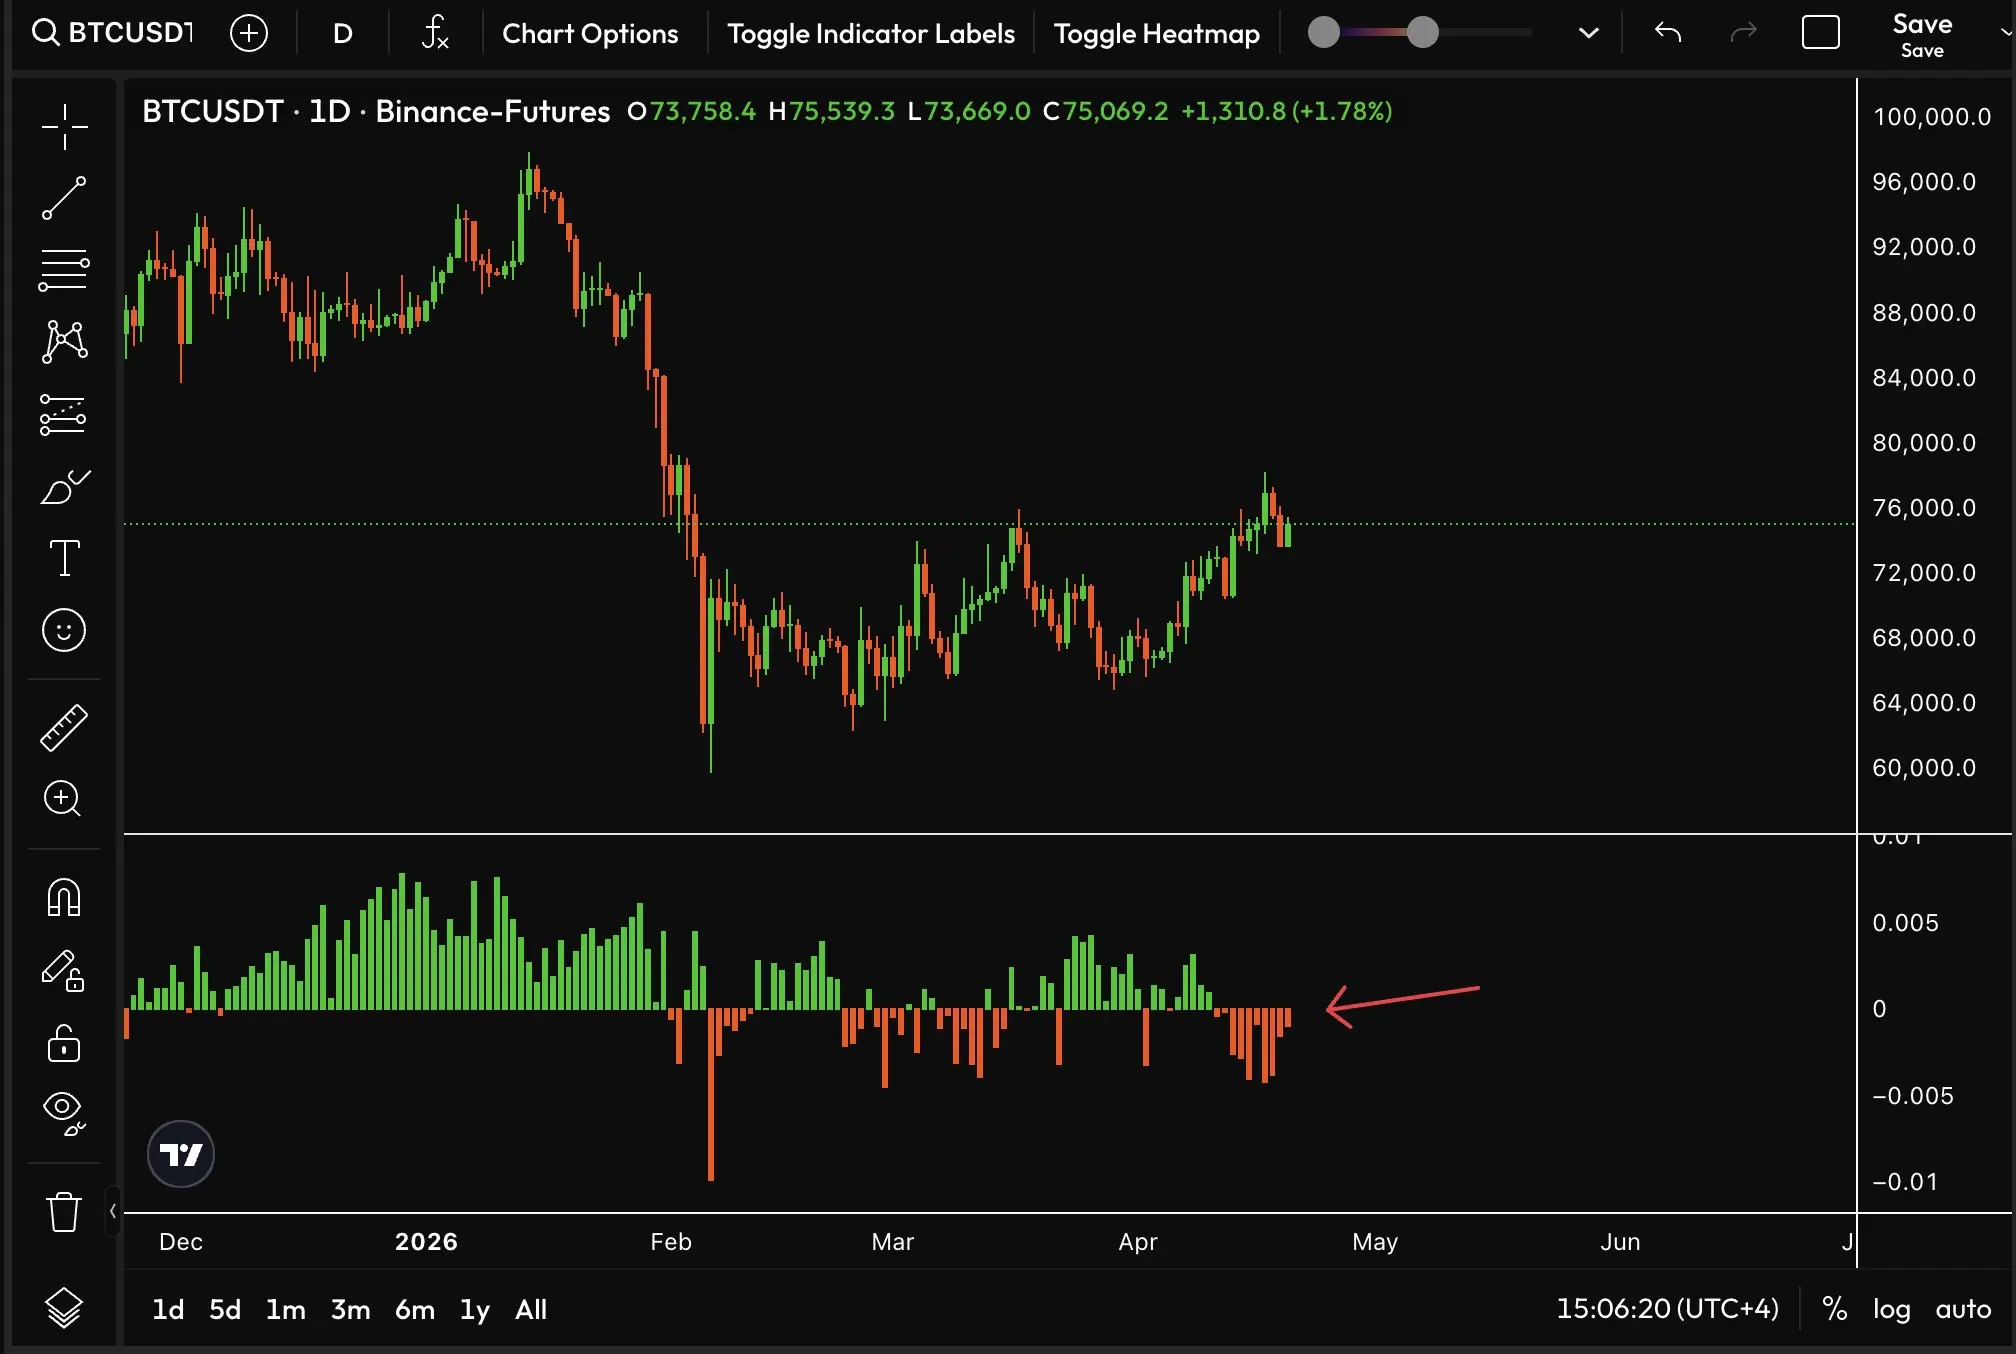2016x1354 pixels.
Task: Select the crosshair cursor tool
Action: 64,127
